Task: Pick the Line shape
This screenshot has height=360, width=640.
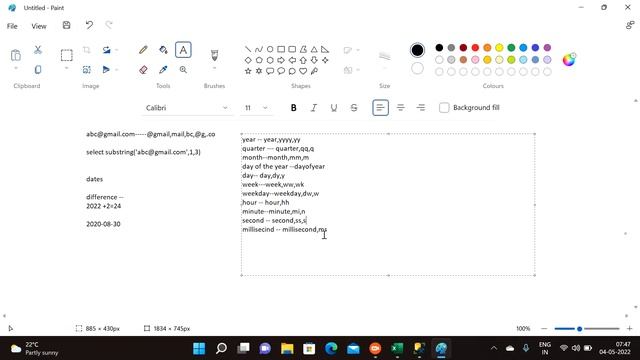Action: point(248,49)
